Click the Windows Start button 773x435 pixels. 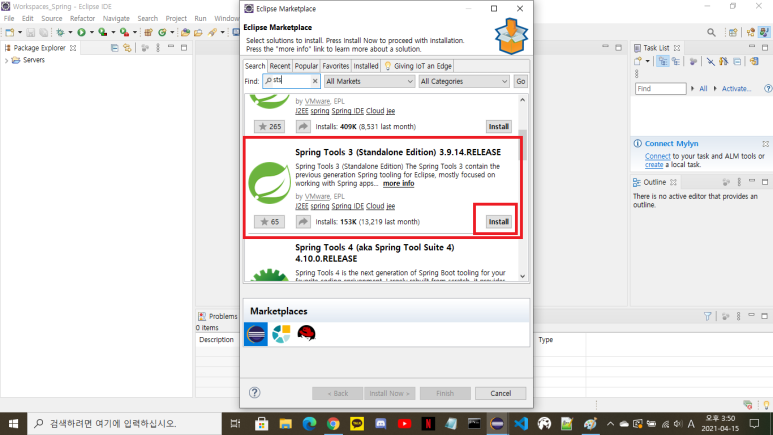(x=13, y=424)
